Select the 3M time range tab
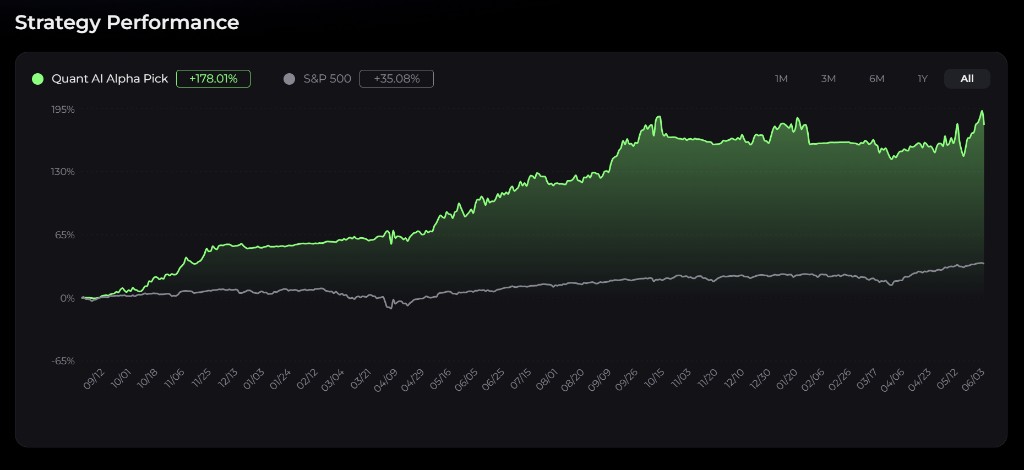The height and width of the screenshot is (470, 1024). (828, 79)
